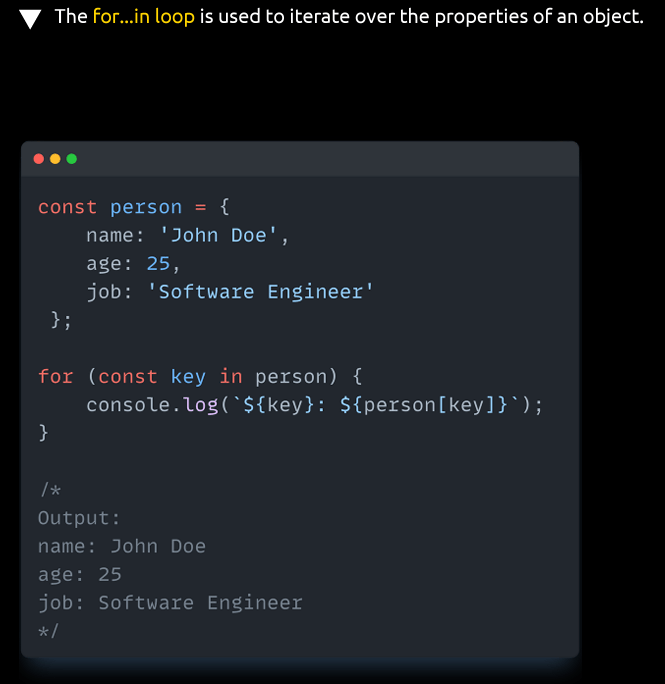This screenshot has width=665, height=684.
Task: Click the "key" variable after const
Action: click(188, 376)
